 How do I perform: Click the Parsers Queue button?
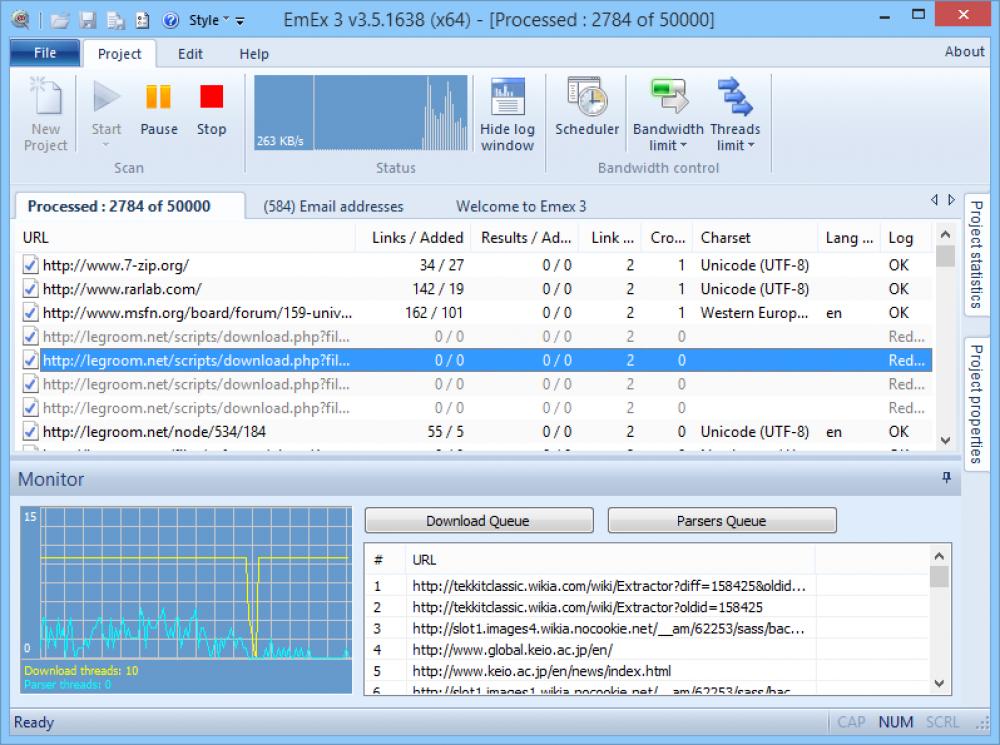click(722, 520)
